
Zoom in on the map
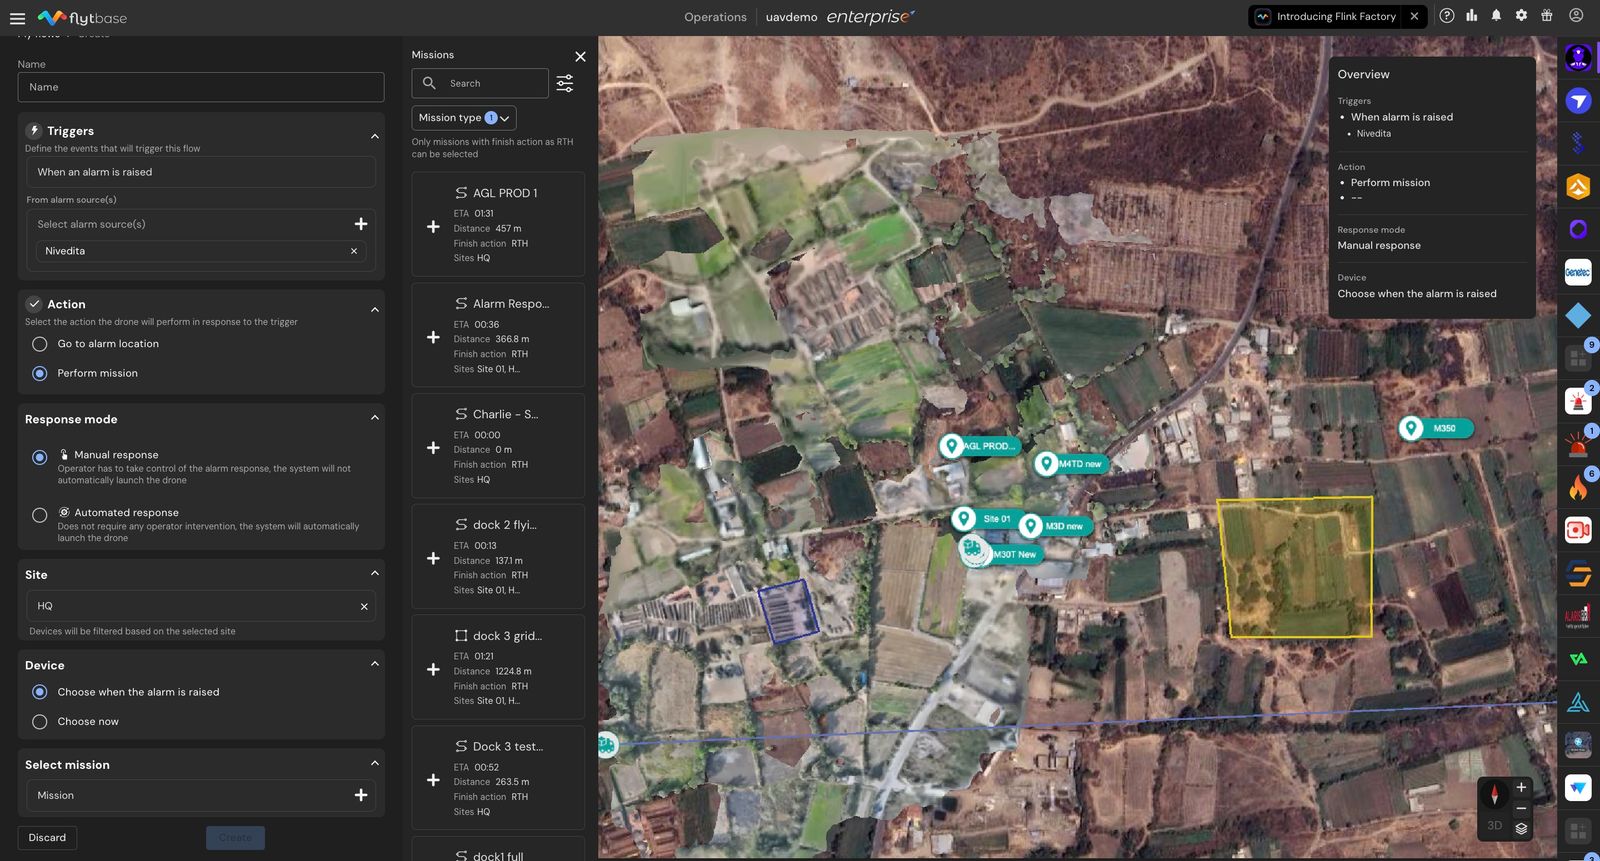1521,788
